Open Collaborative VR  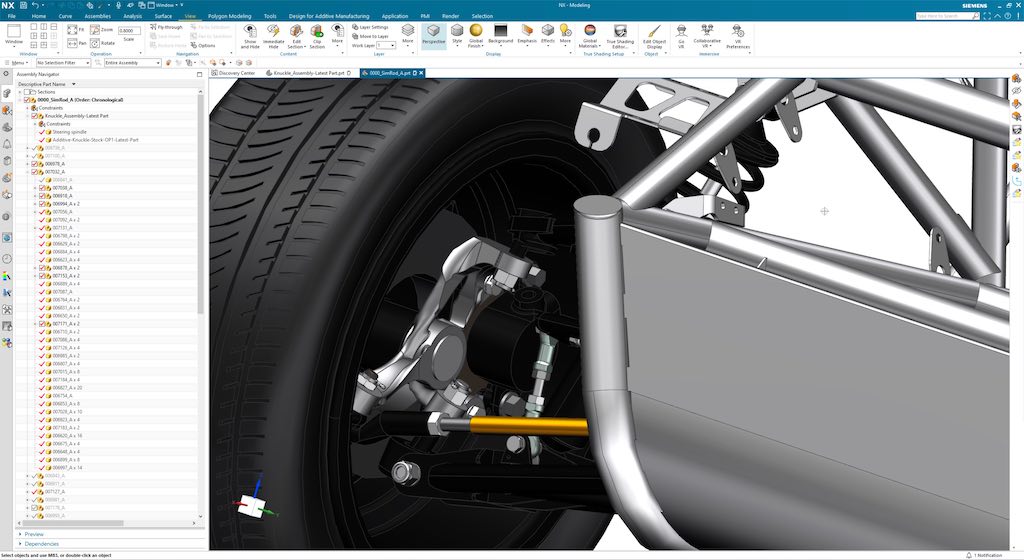coord(707,36)
